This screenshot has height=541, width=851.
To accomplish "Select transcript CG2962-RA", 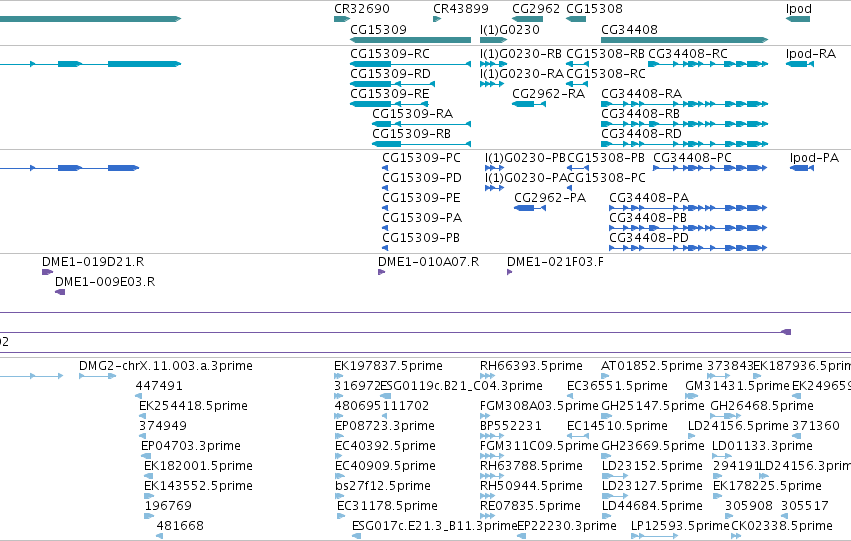I will tap(529, 104).
